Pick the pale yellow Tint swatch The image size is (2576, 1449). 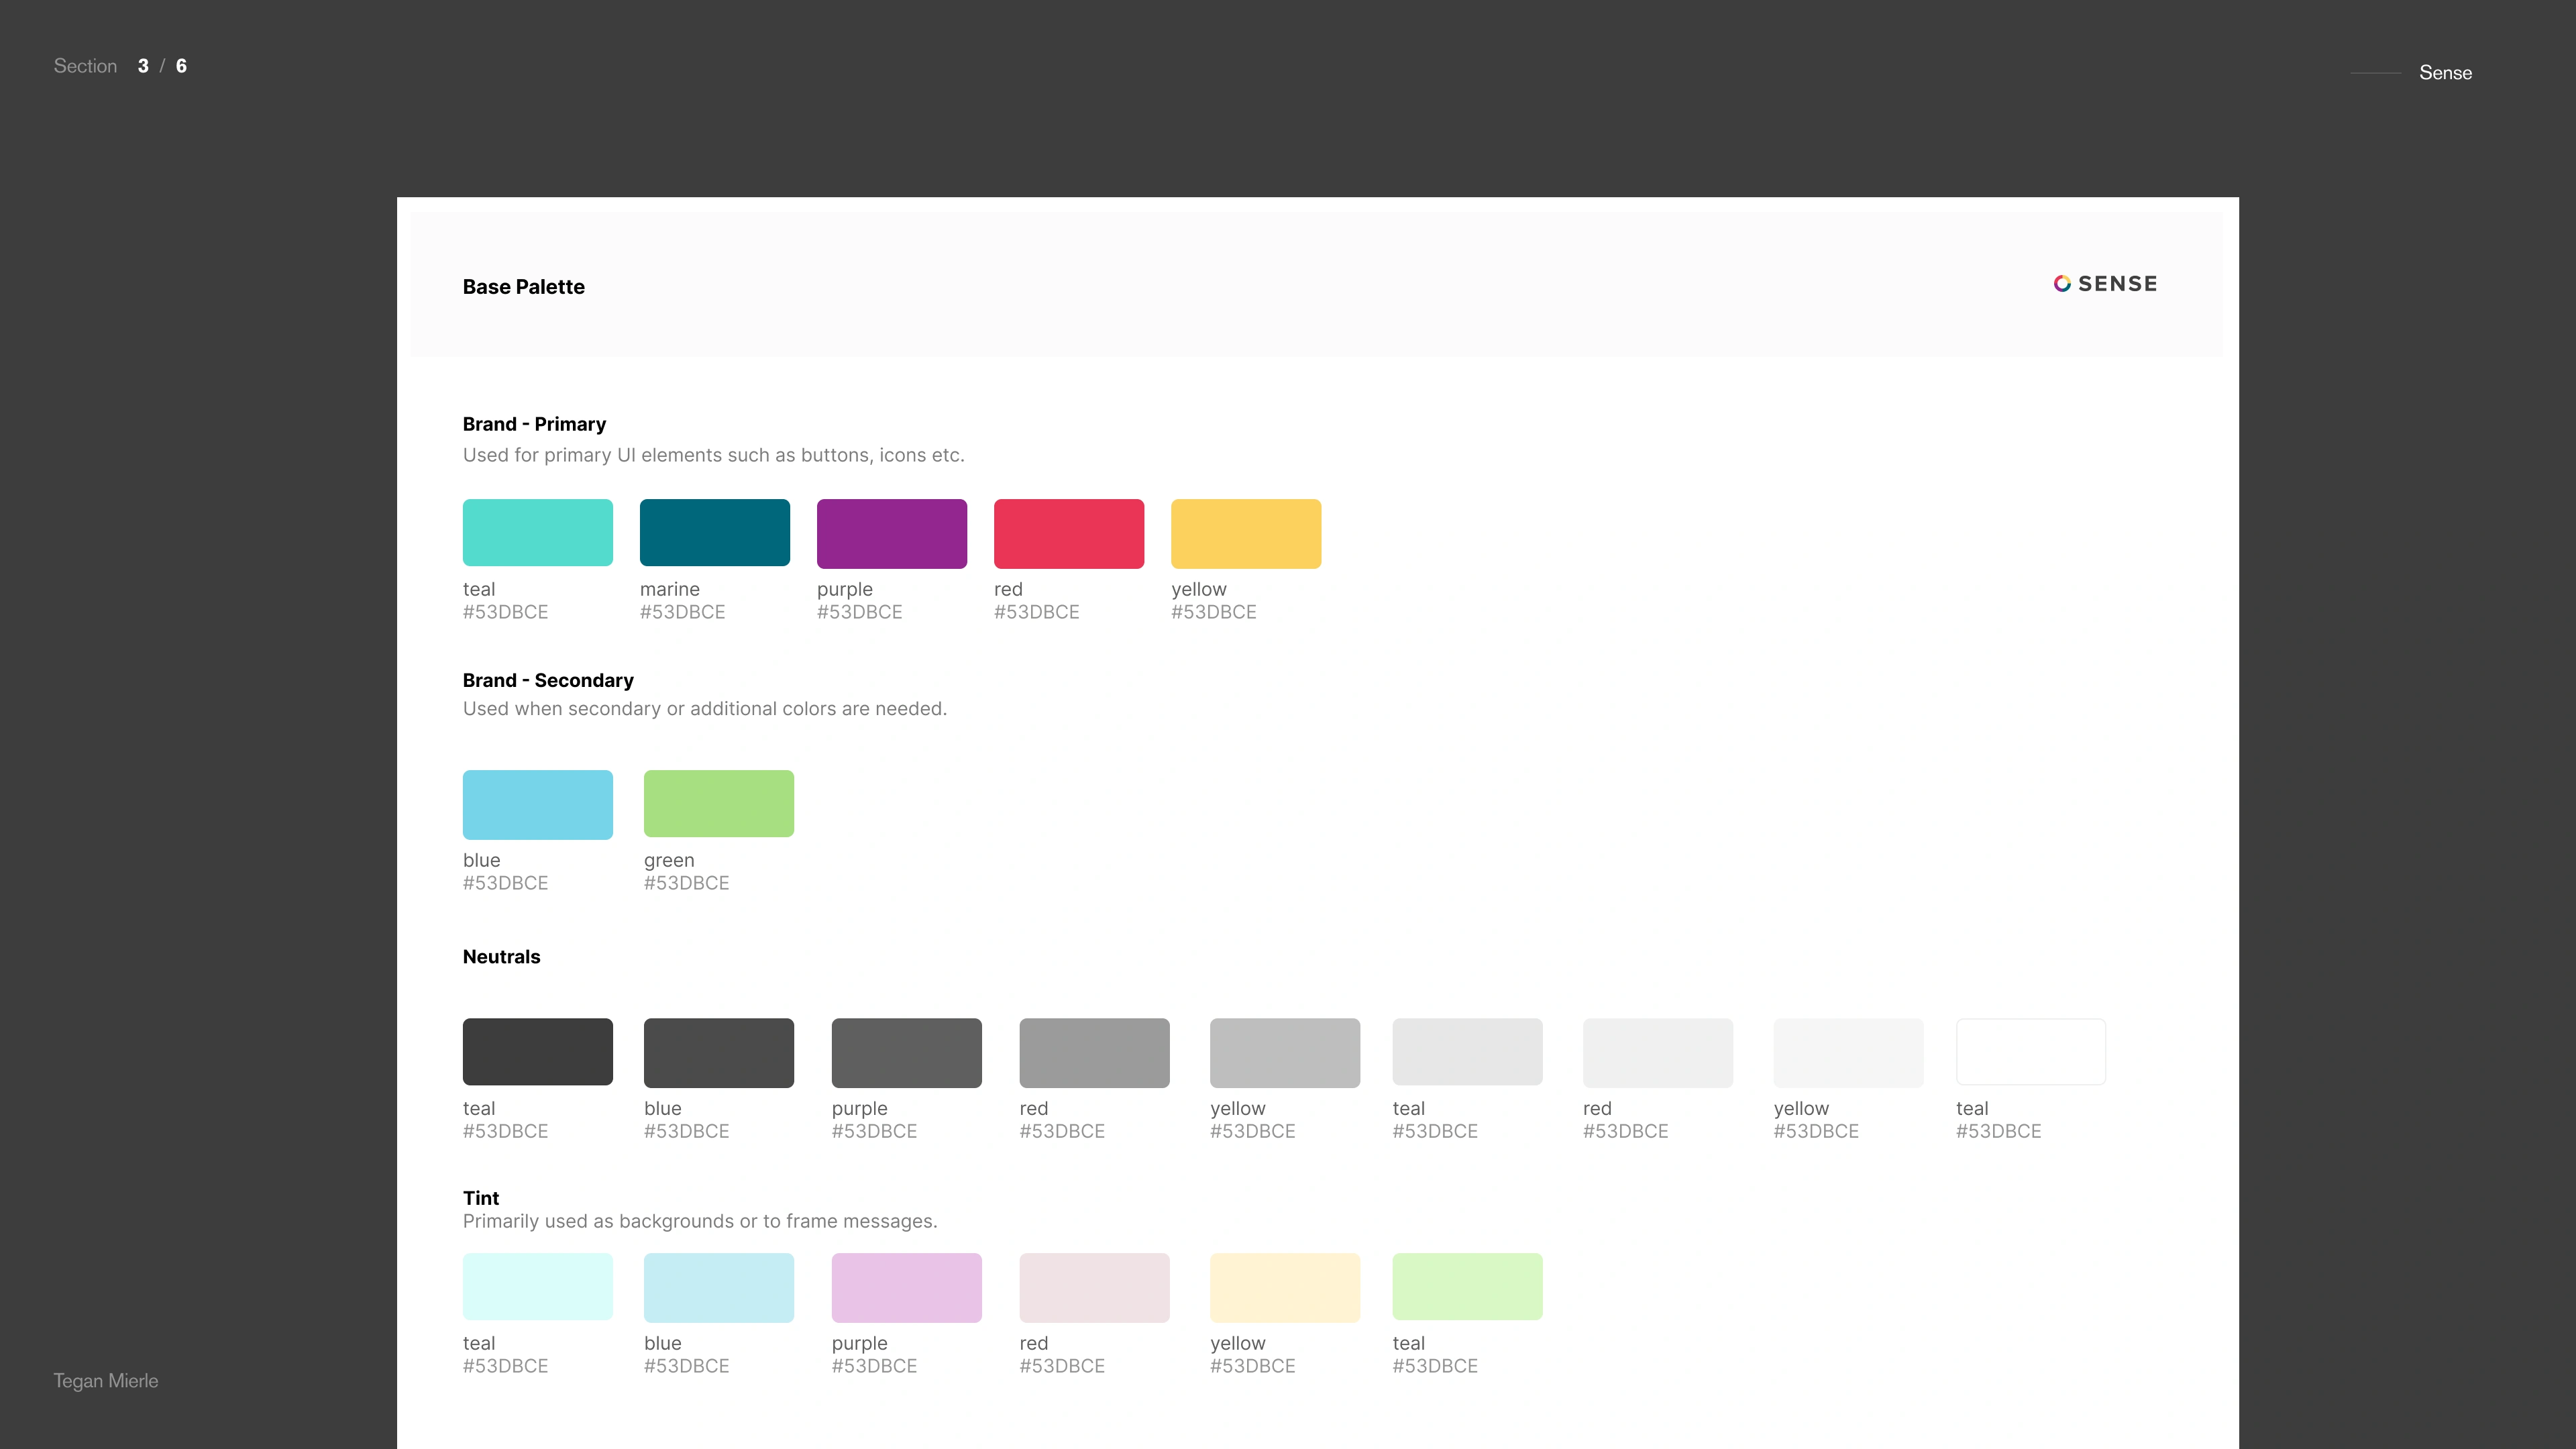1284,1288
